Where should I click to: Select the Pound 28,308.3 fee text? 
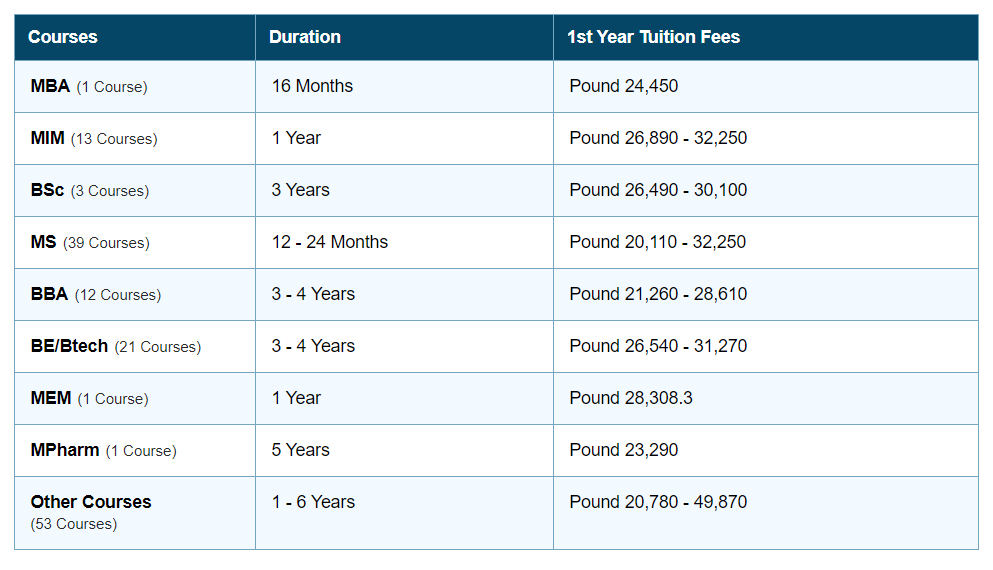click(x=631, y=398)
